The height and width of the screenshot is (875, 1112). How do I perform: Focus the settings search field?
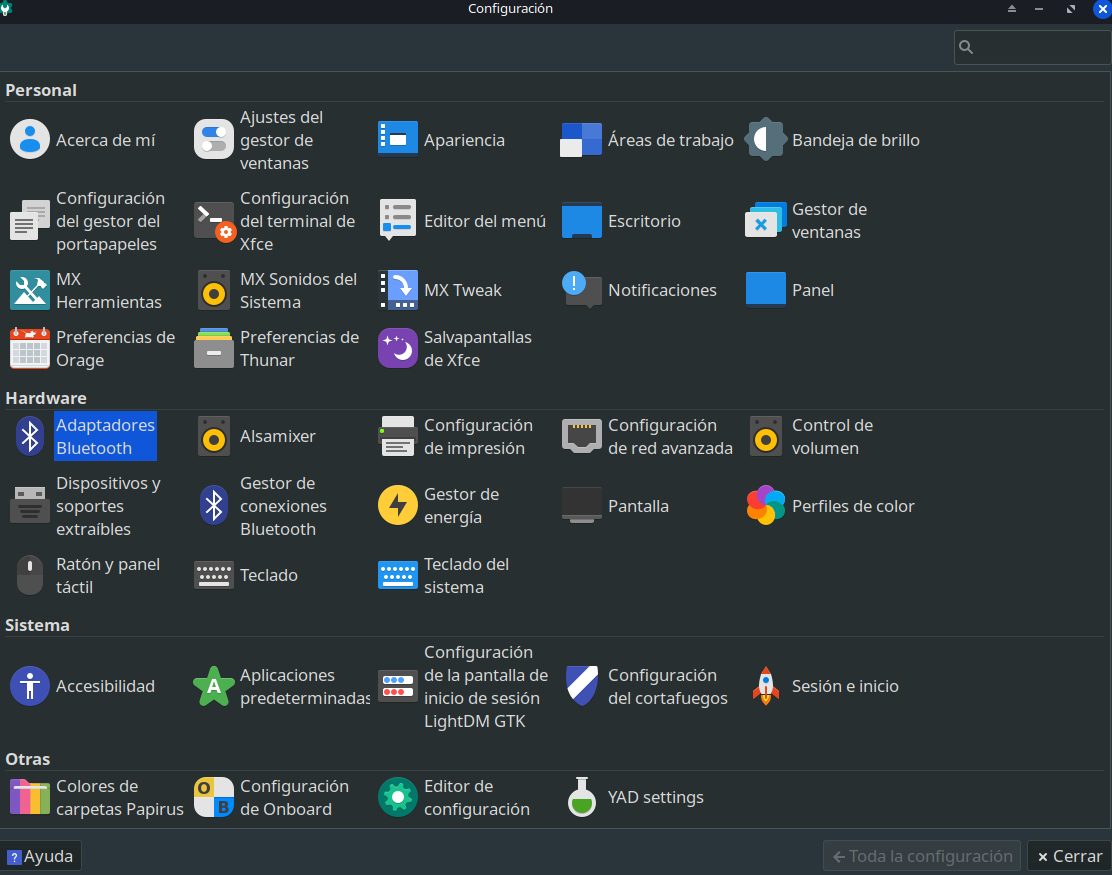coord(1033,48)
